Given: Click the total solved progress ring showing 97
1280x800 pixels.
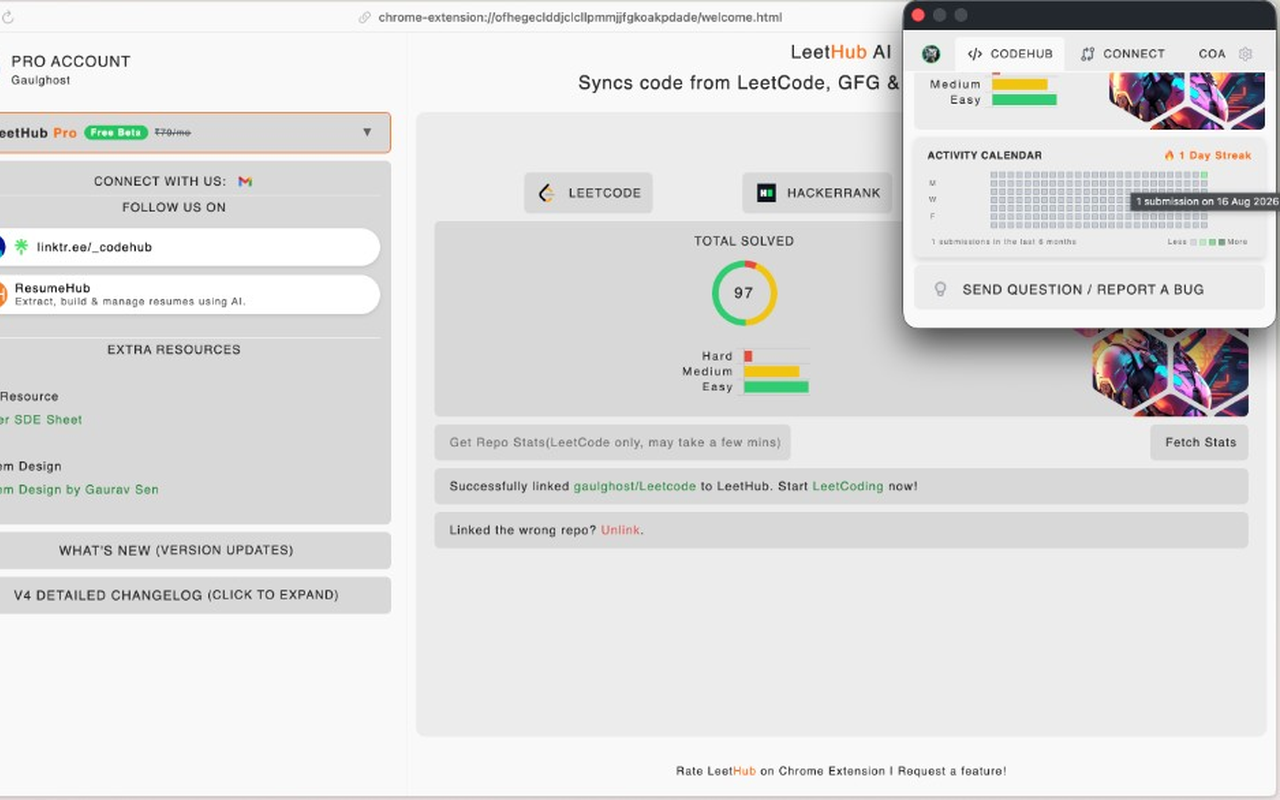Looking at the screenshot, I should (744, 293).
